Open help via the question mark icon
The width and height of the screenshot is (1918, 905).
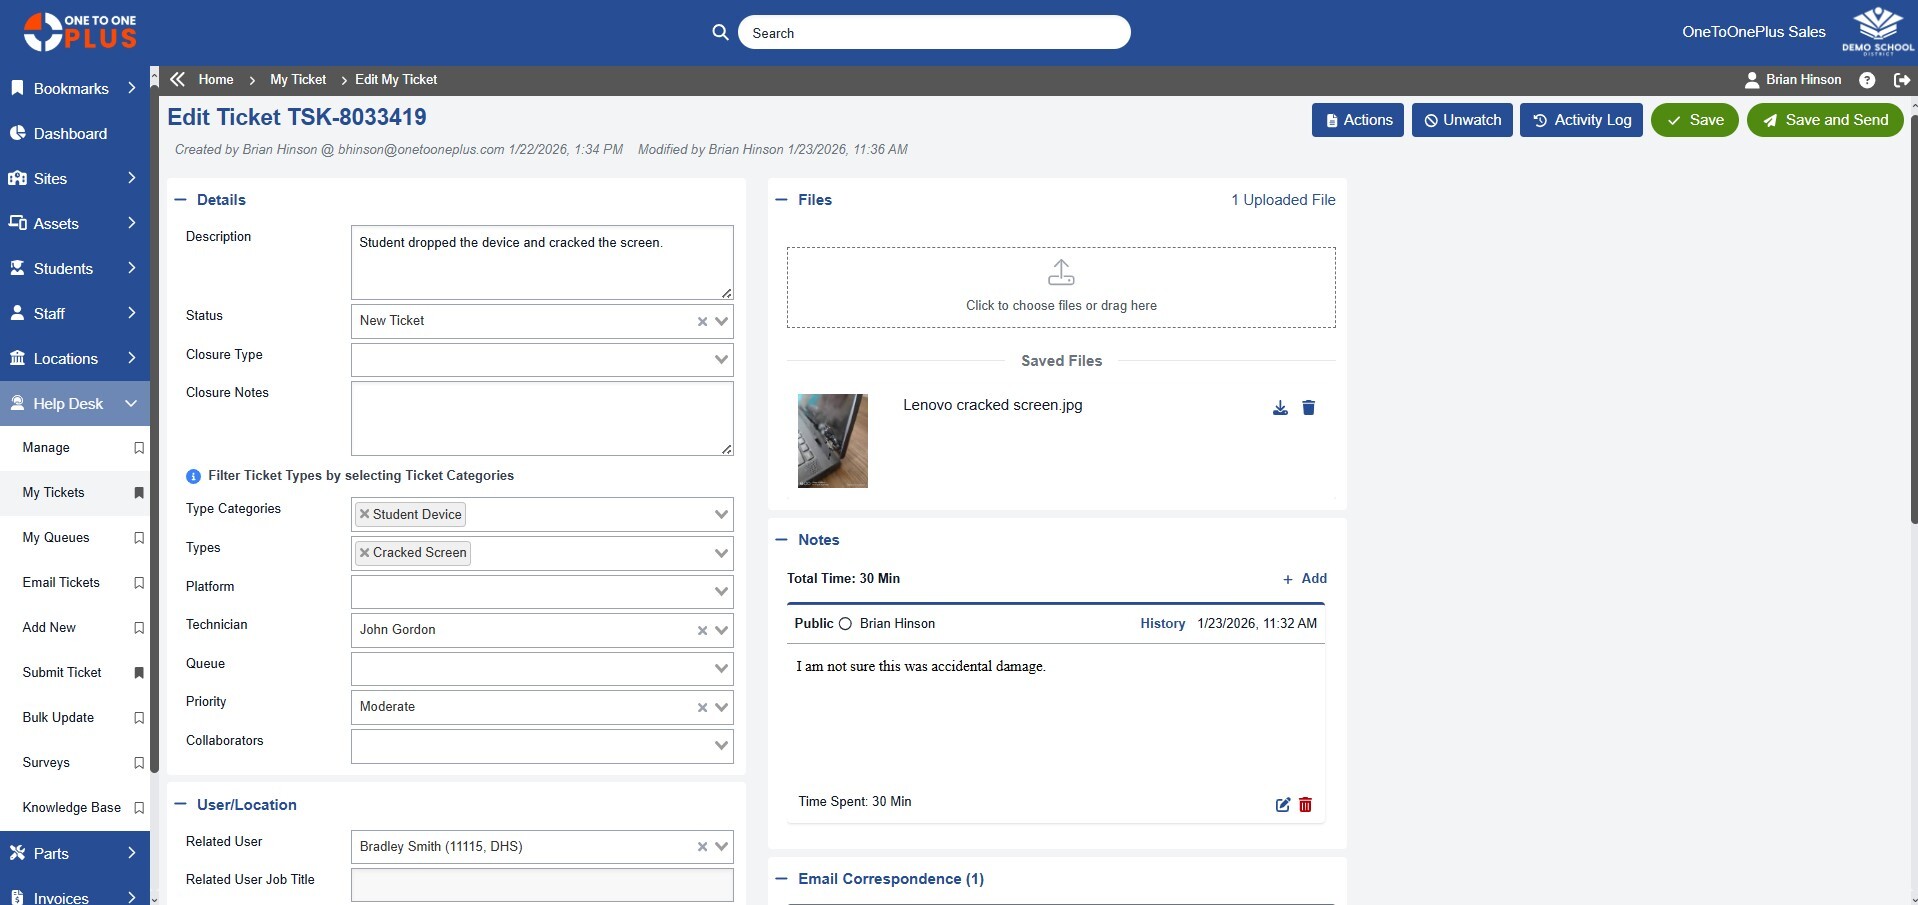[1866, 80]
